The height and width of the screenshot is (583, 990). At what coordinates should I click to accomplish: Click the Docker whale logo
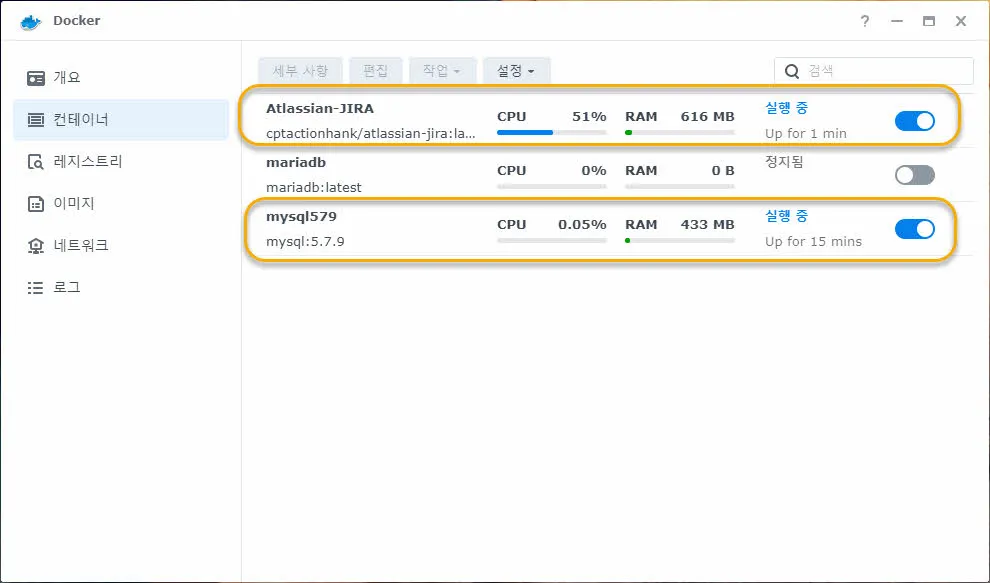point(28,20)
